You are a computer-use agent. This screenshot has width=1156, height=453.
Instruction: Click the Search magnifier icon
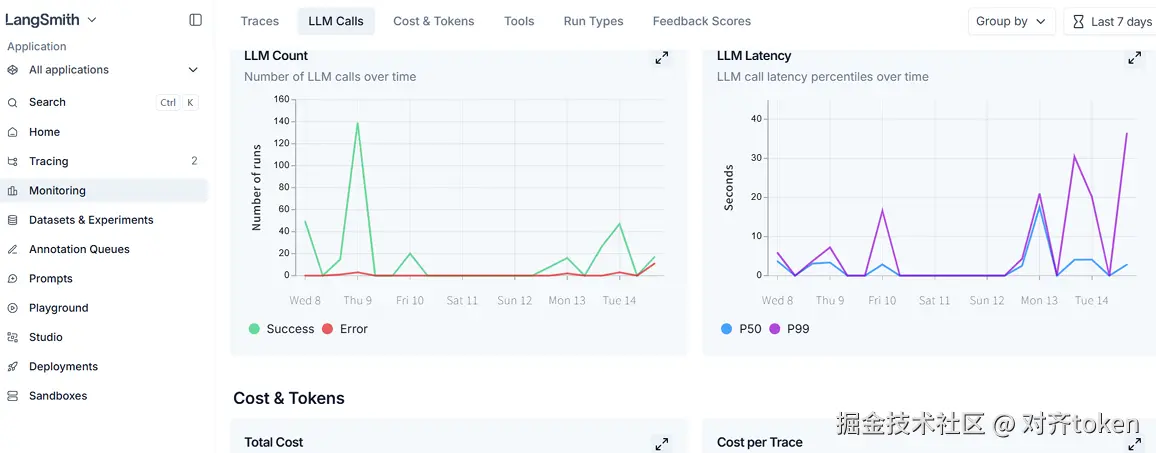click(x=13, y=103)
